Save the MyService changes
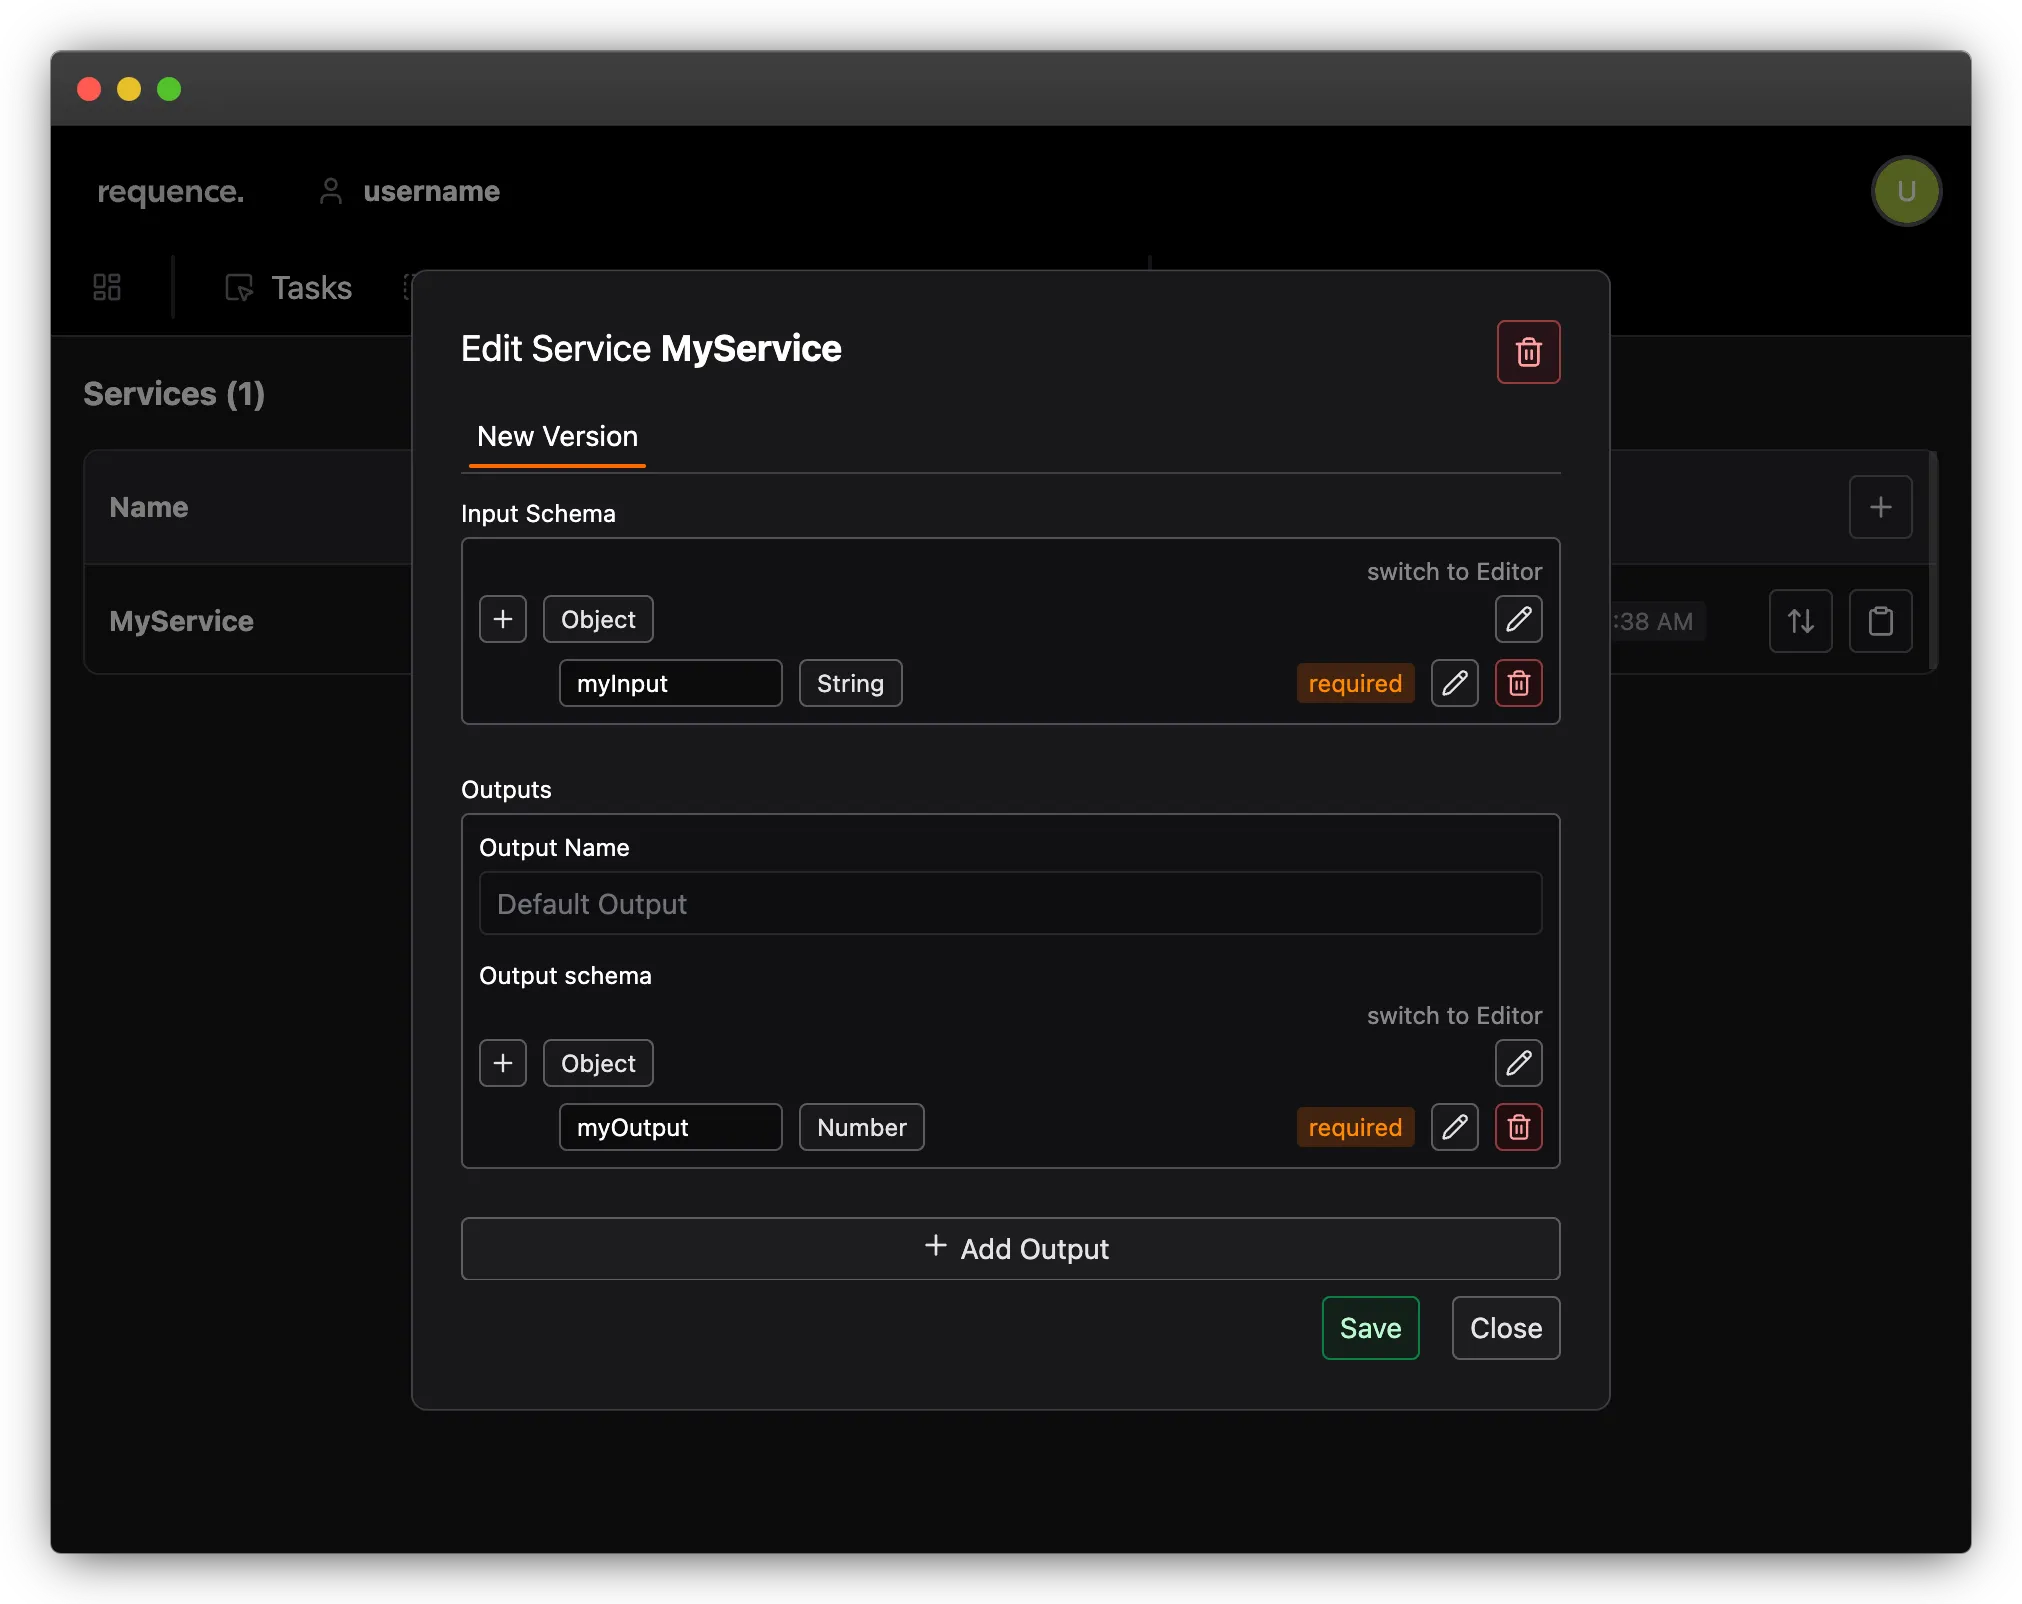 point(1370,1328)
